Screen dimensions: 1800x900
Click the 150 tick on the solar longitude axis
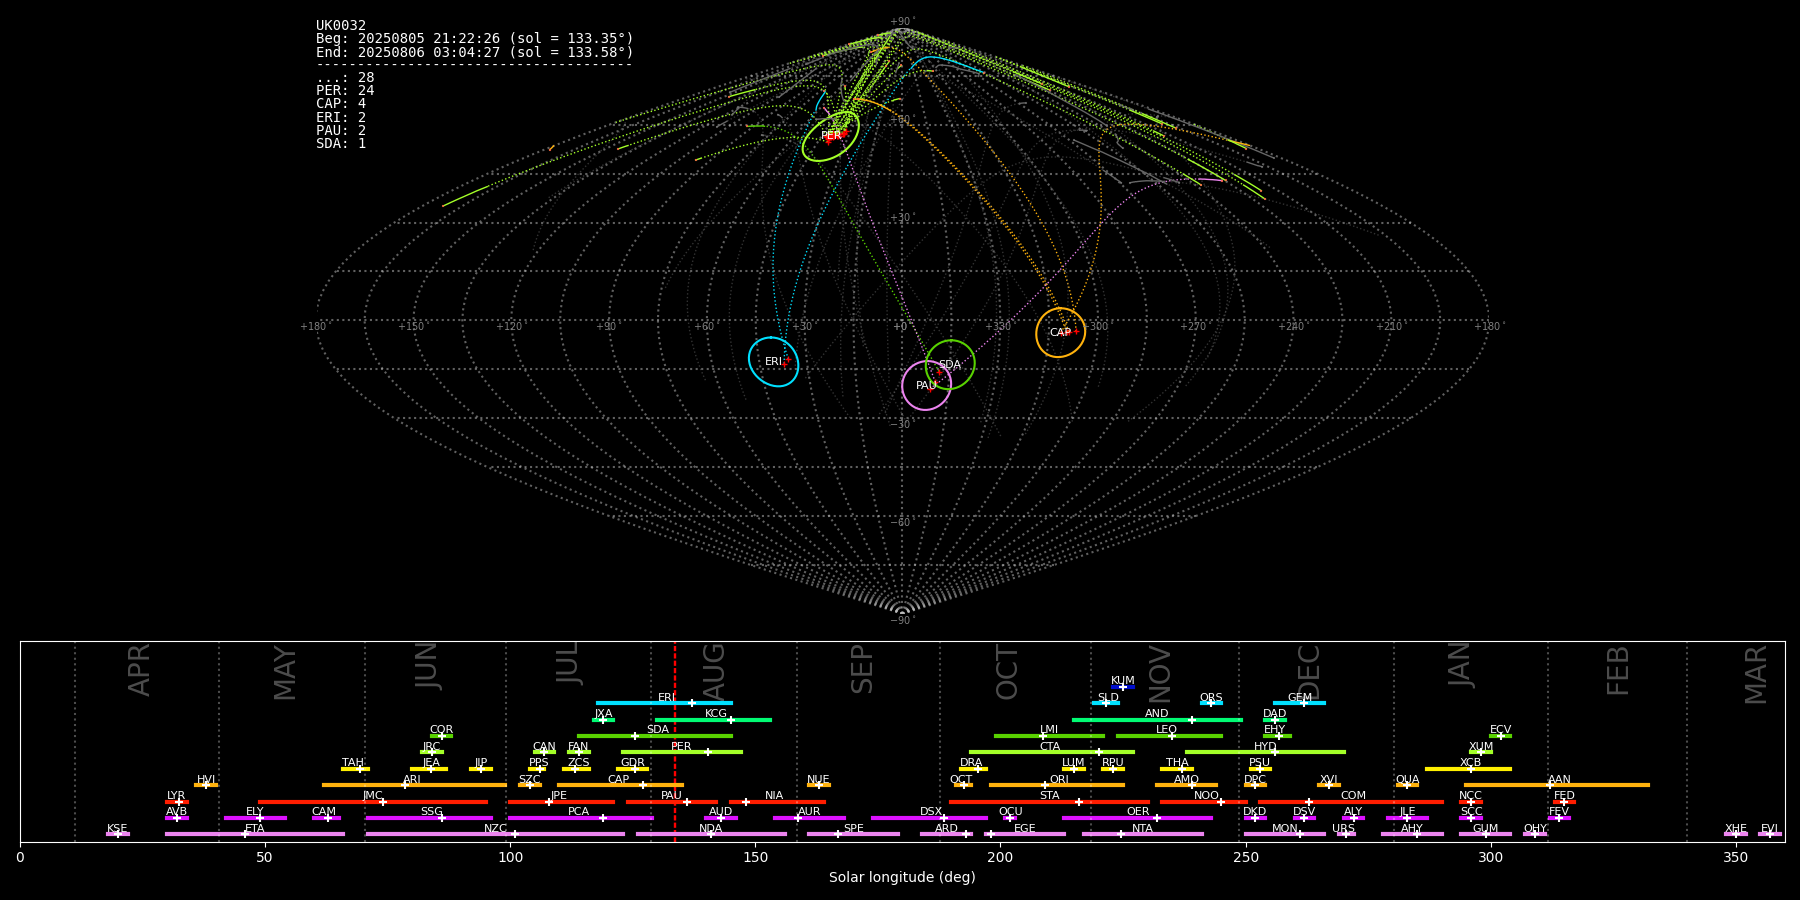point(755,857)
